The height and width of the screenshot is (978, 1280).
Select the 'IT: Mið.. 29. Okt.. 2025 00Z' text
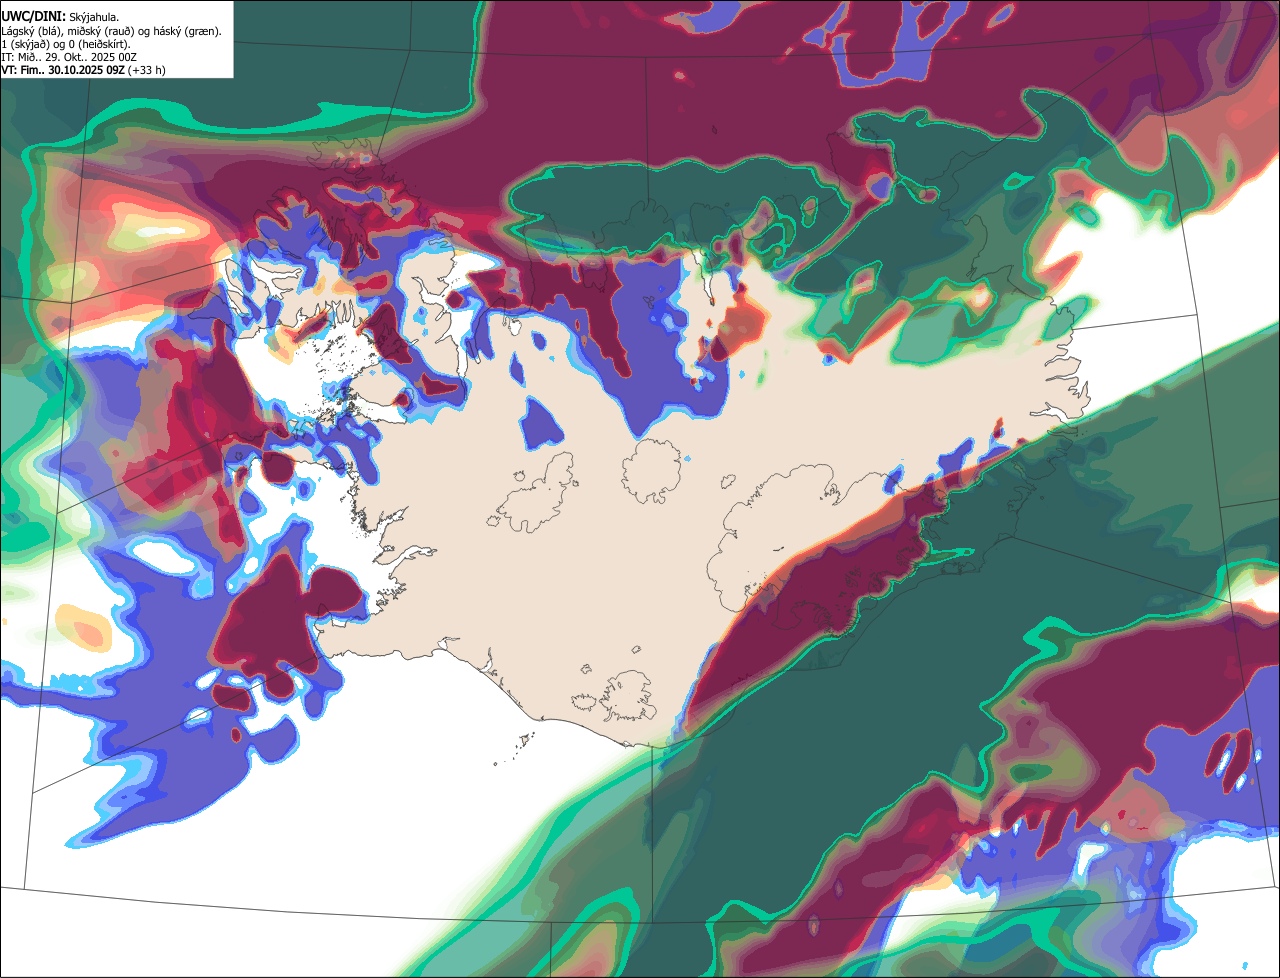69,57
